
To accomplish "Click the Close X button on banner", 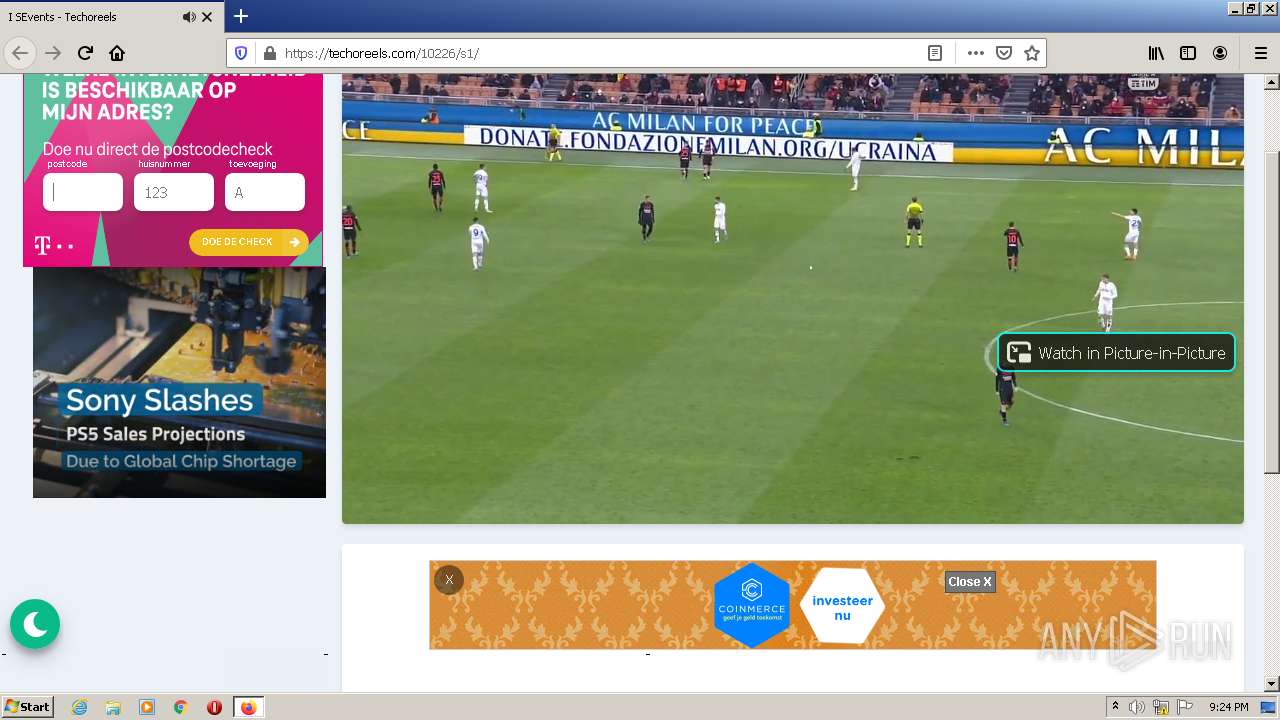I will point(970,582).
